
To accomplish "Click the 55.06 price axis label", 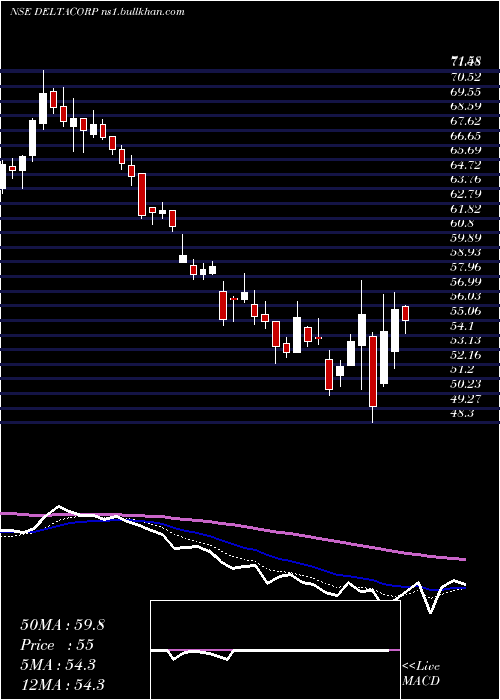I will point(465,311).
